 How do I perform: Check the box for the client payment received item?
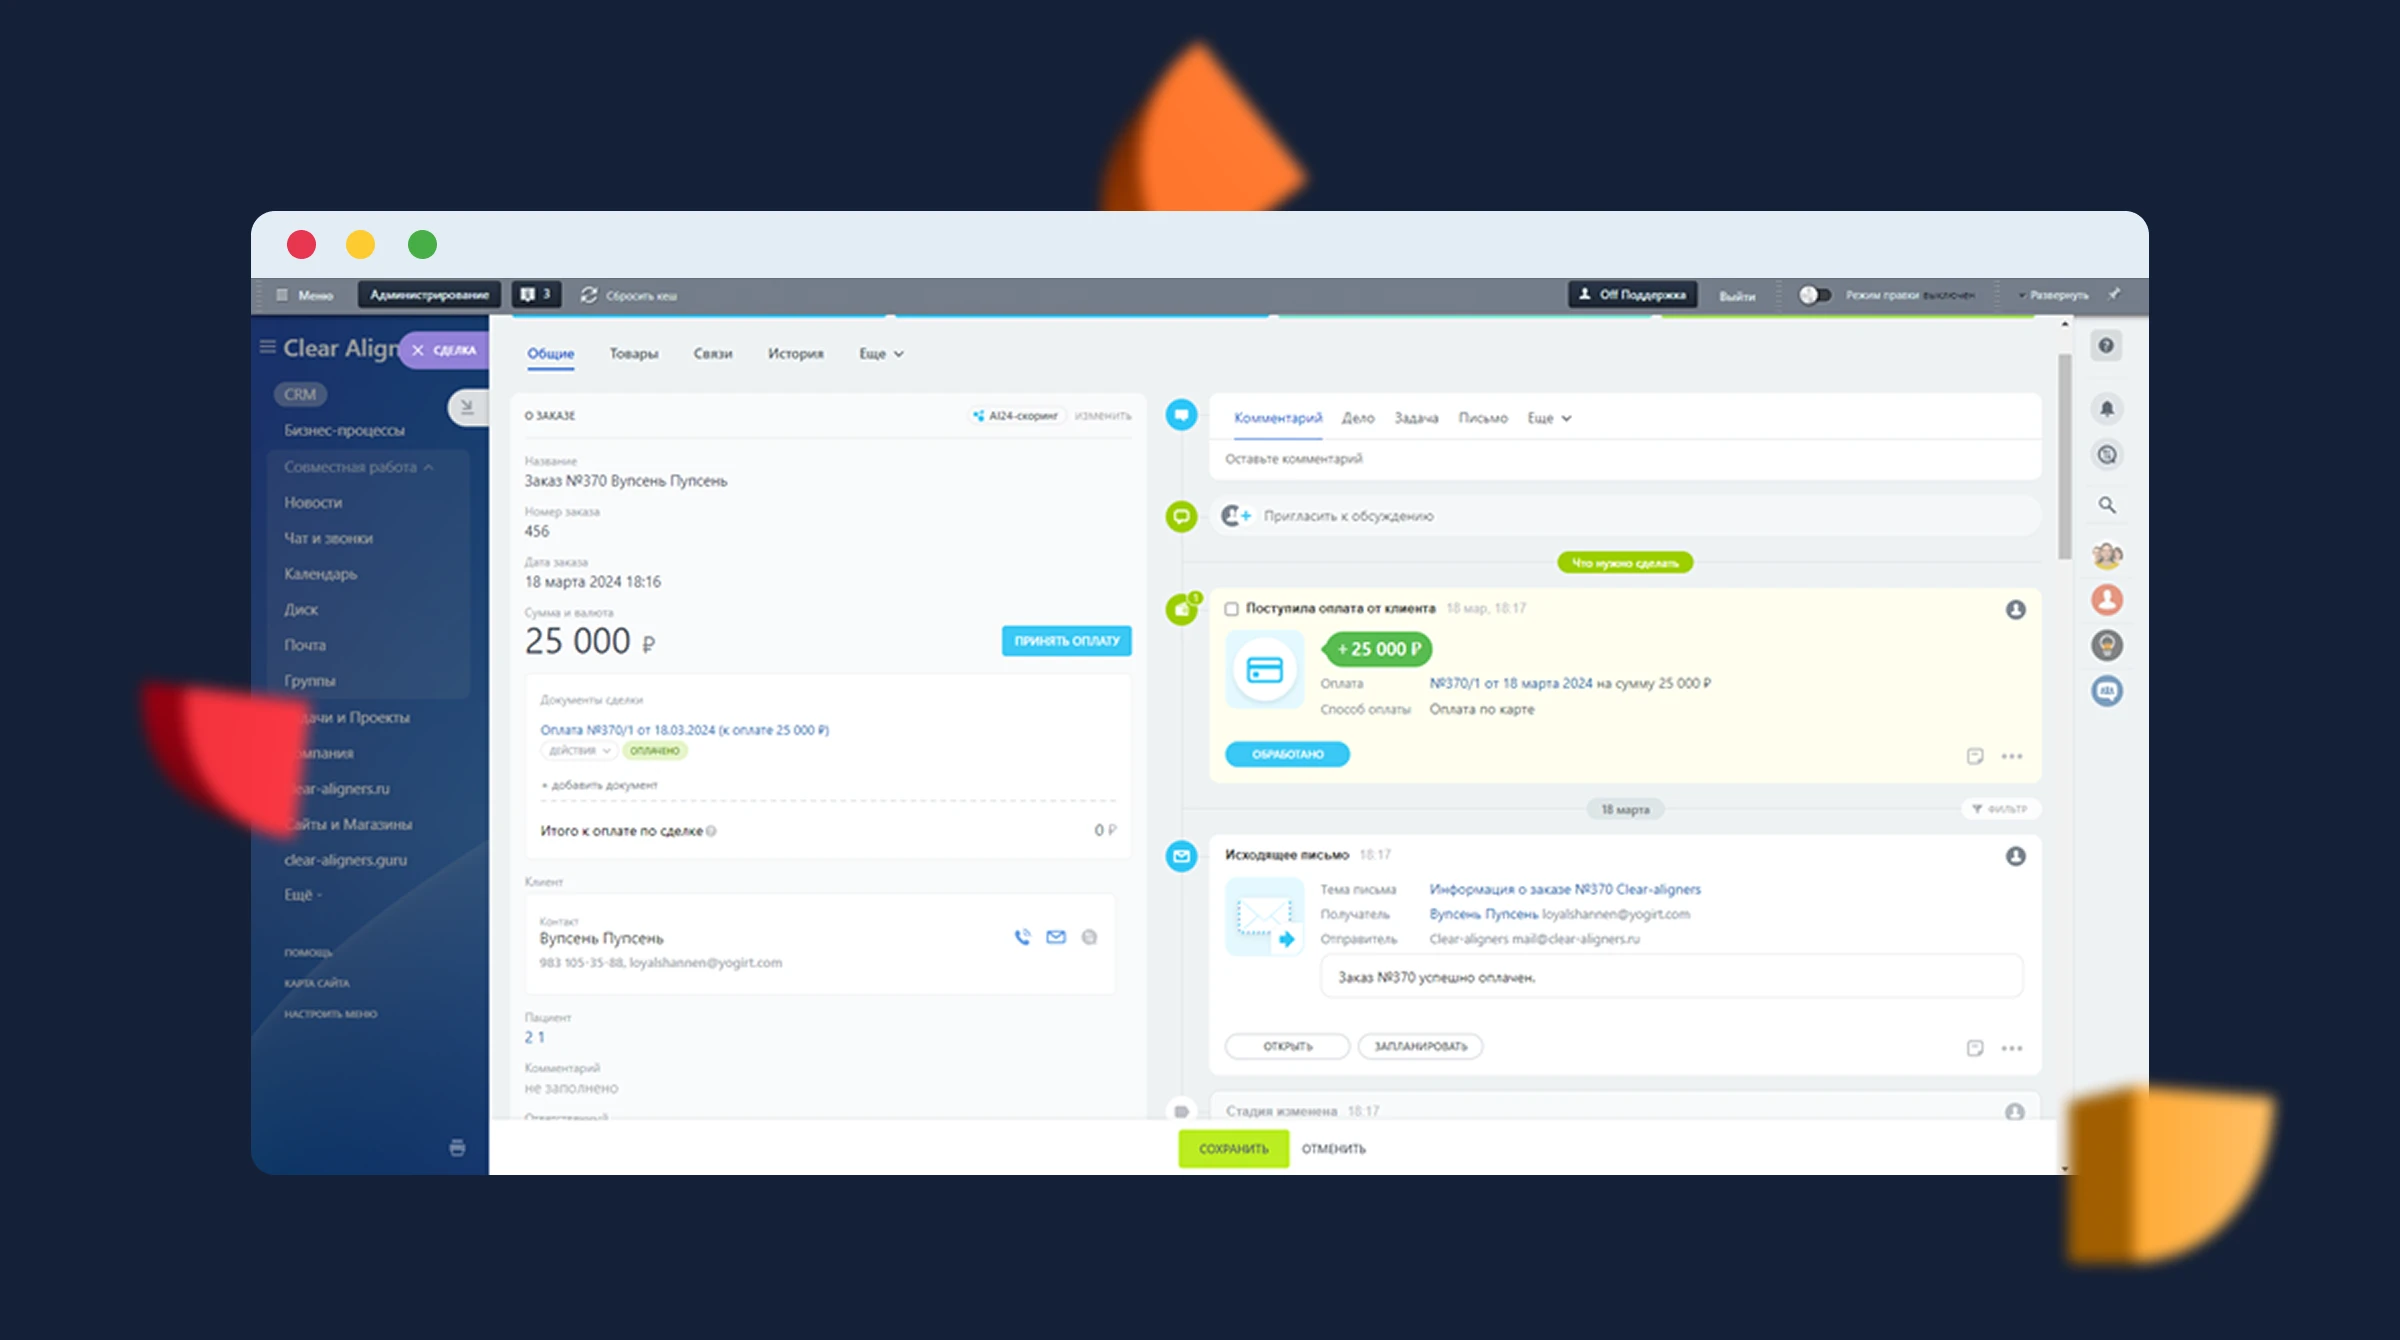pyautogui.click(x=1232, y=609)
